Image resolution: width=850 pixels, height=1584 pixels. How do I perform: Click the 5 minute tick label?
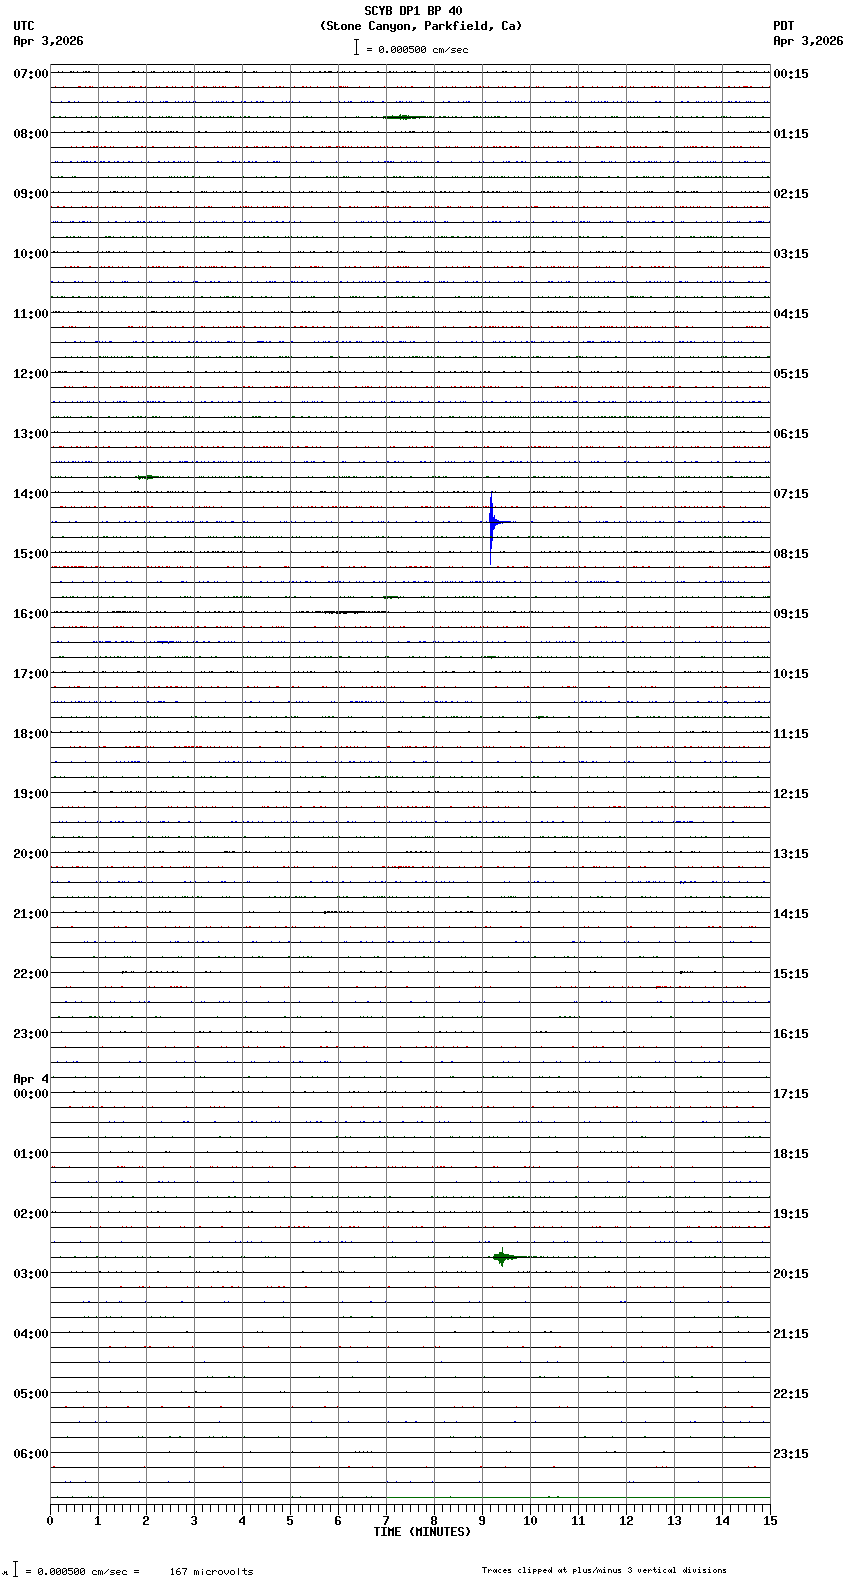pos(290,1521)
